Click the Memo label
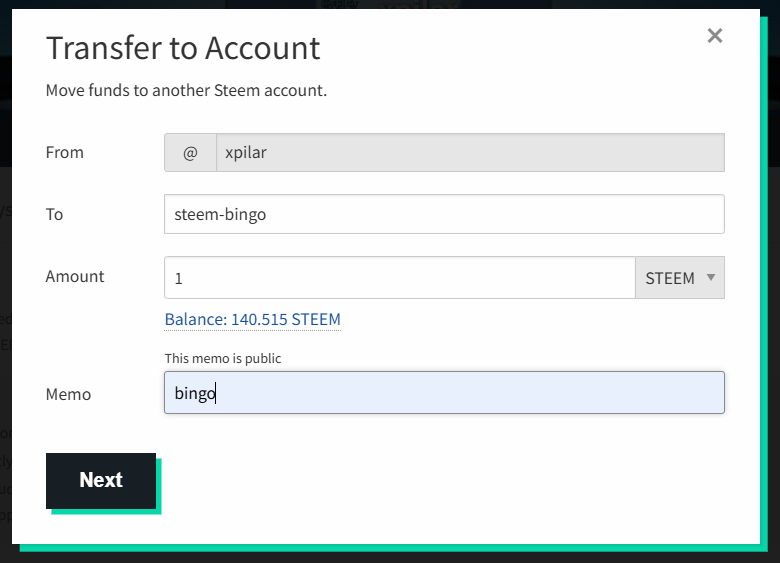This screenshot has height=563, width=780. click(x=68, y=394)
